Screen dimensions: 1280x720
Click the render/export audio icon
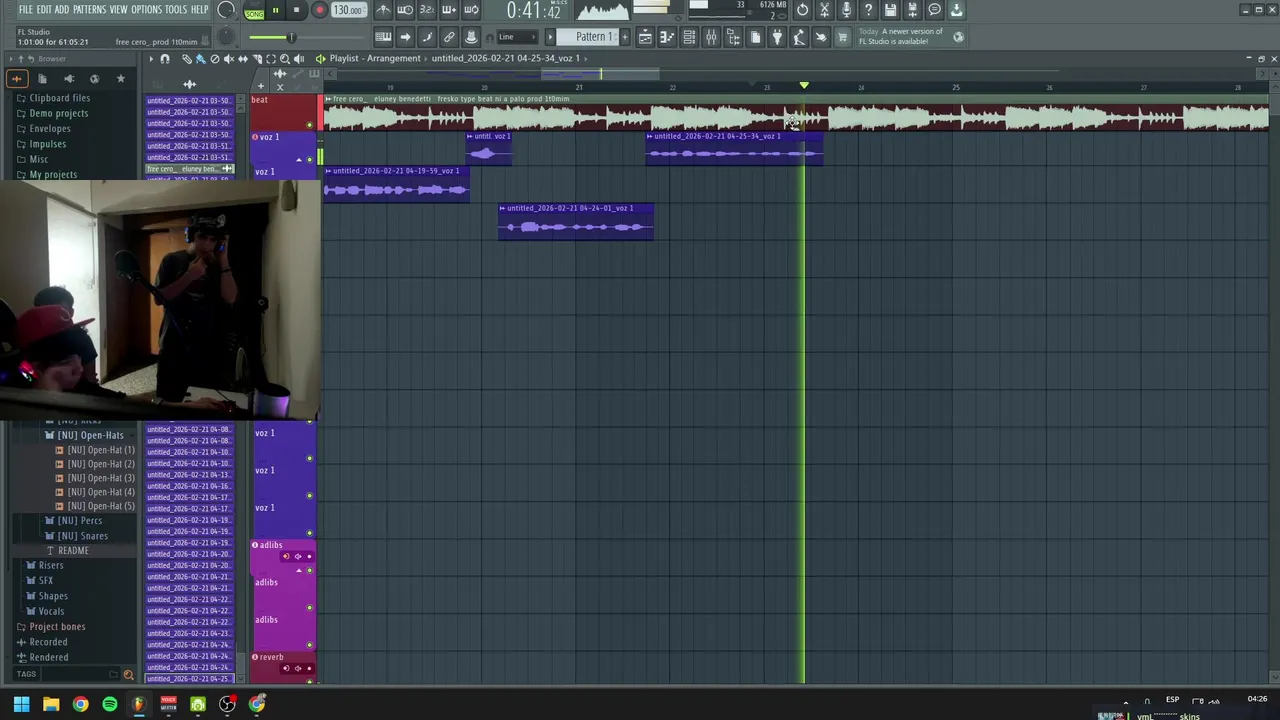point(912,10)
